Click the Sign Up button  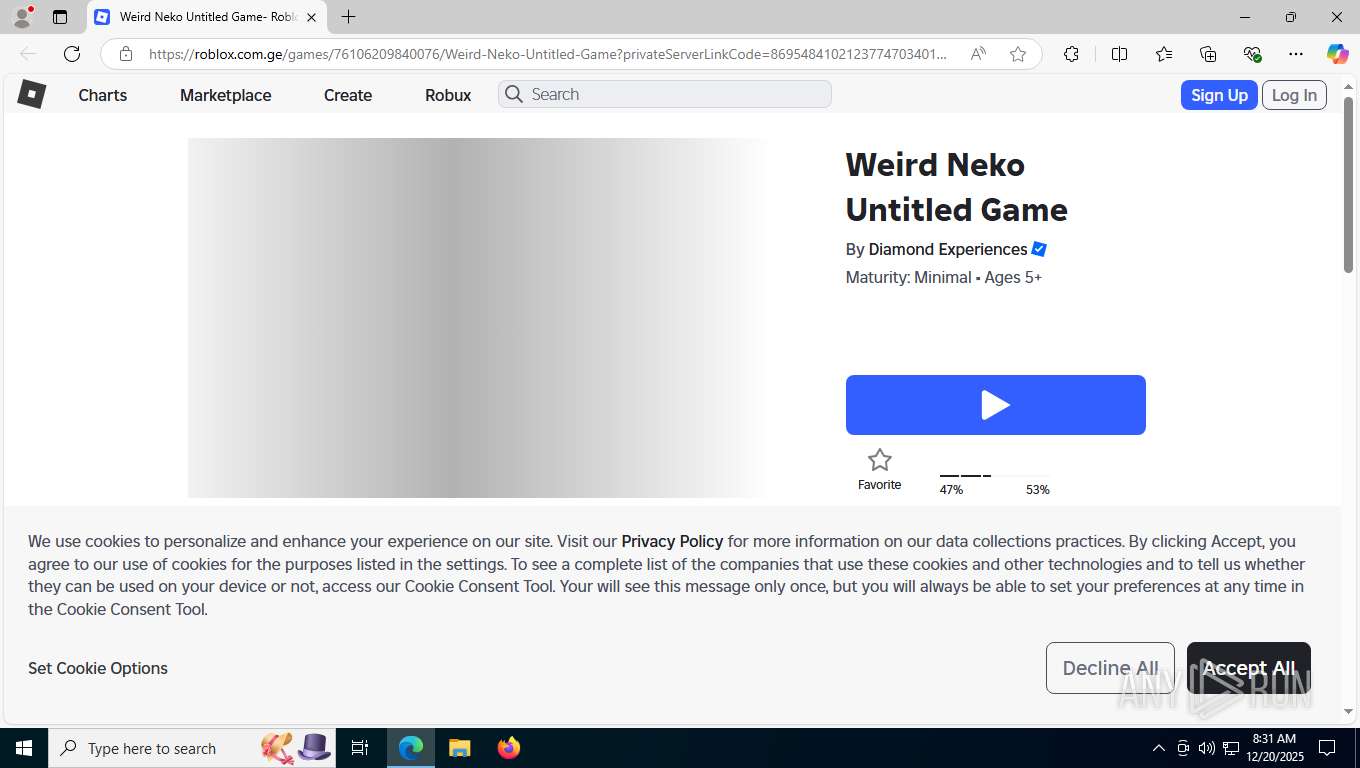click(x=1219, y=95)
